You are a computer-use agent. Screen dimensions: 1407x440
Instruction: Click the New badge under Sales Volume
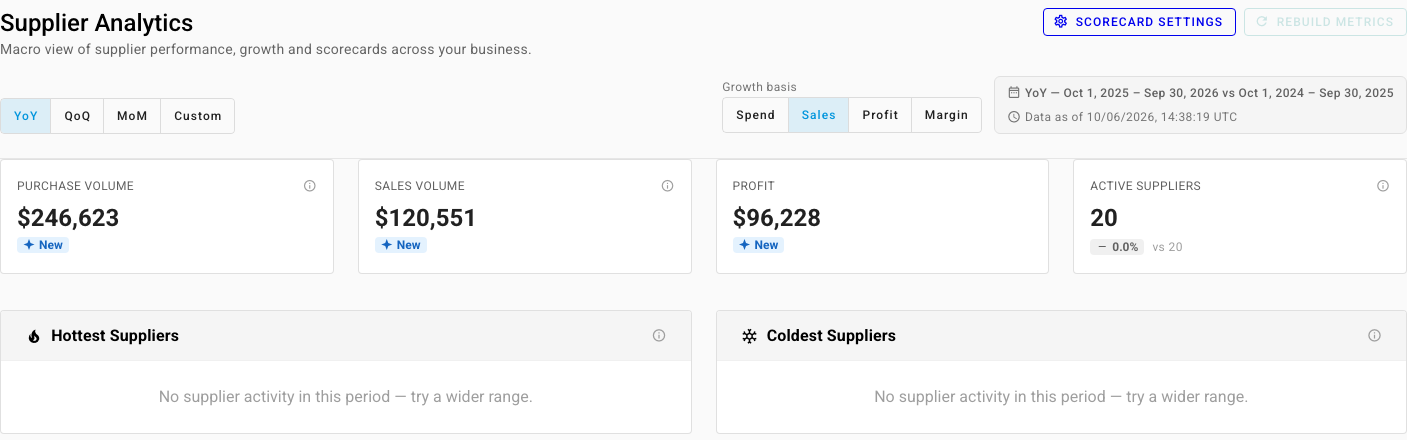point(401,245)
